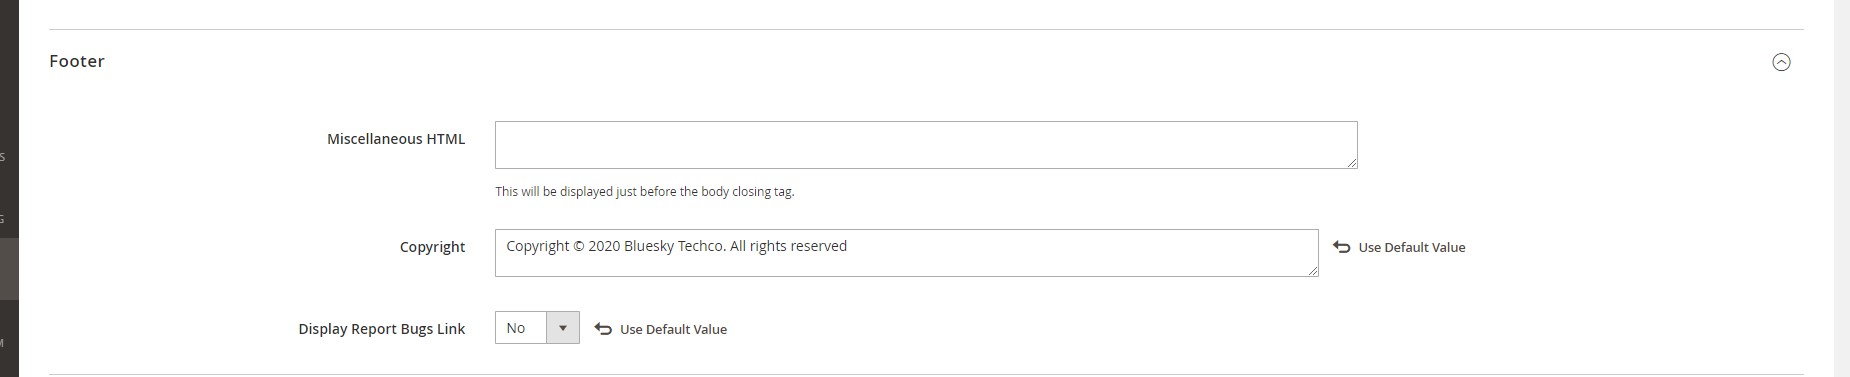1850x377 pixels.
Task: Click the body closing tag hint text
Action: coord(645,191)
